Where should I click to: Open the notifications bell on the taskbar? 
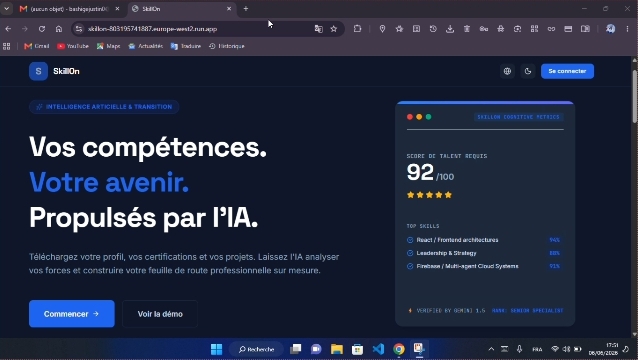626,349
